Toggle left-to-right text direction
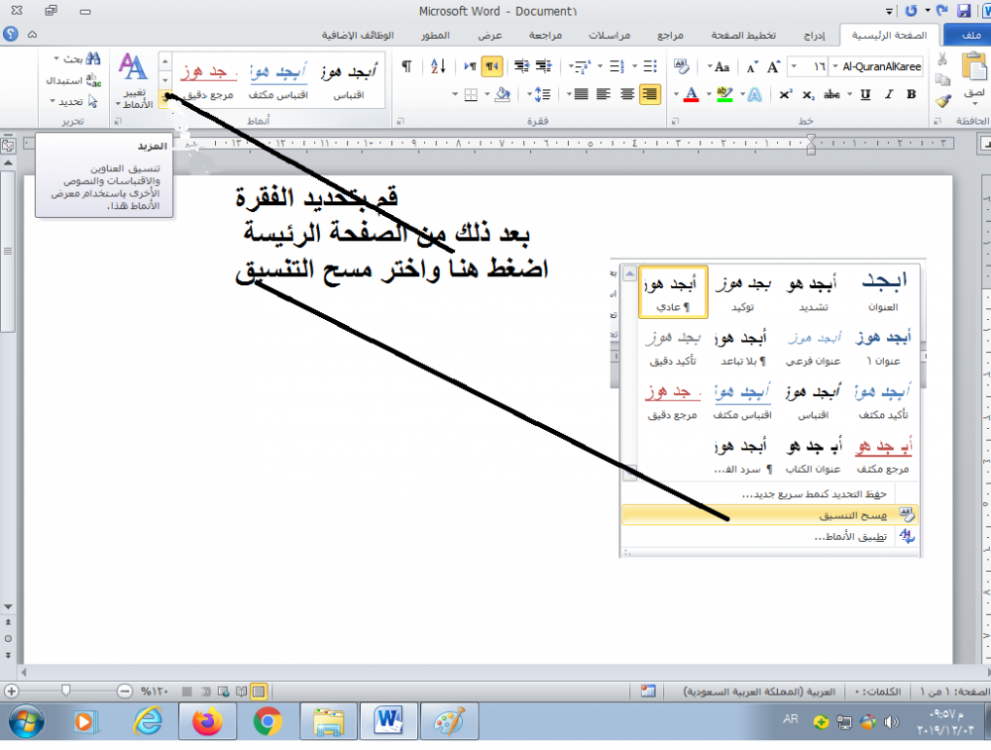Viewport: 991px width, 750px height. click(x=470, y=66)
